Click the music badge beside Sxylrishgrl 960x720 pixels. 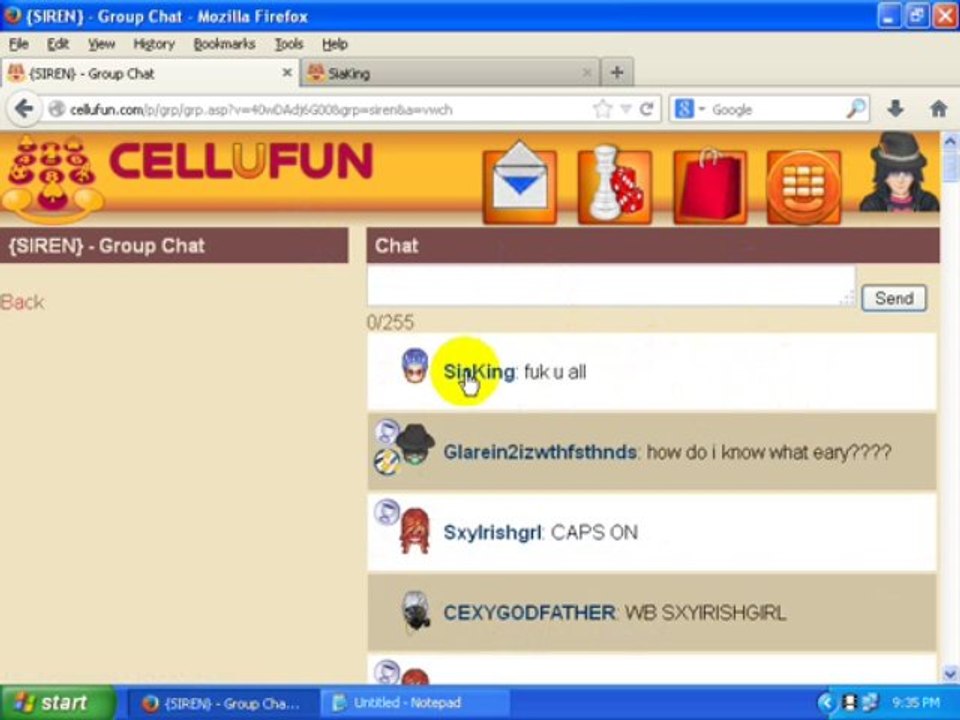pos(386,512)
